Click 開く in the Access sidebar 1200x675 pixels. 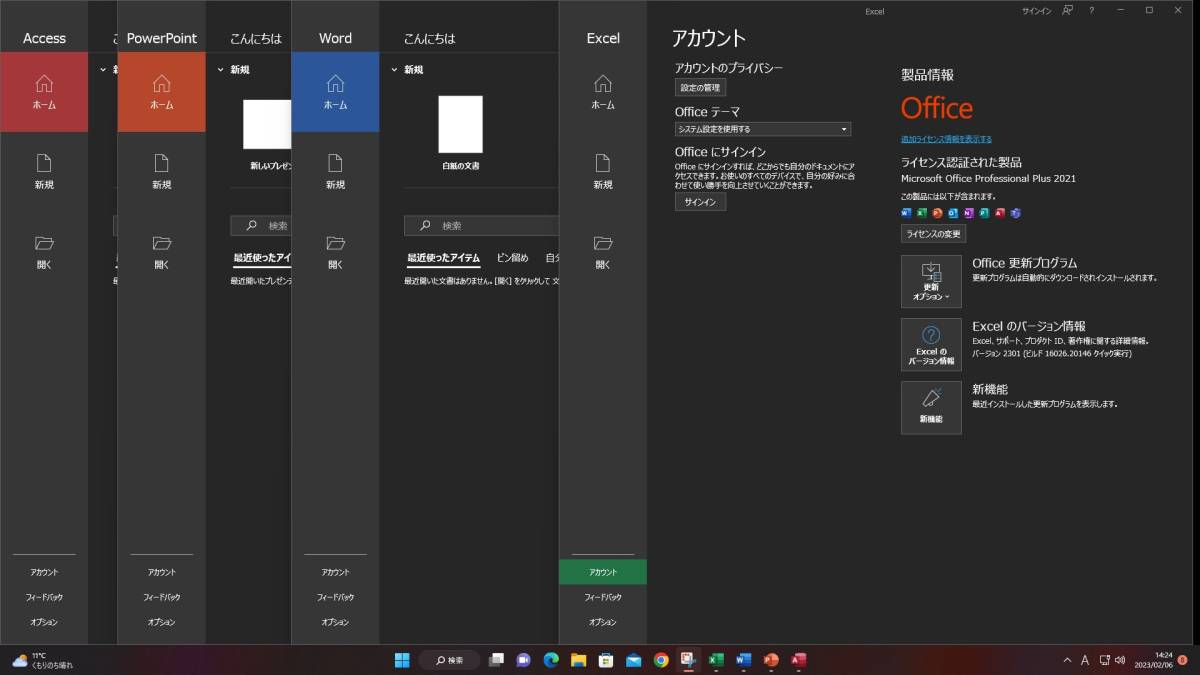(44, 252)
